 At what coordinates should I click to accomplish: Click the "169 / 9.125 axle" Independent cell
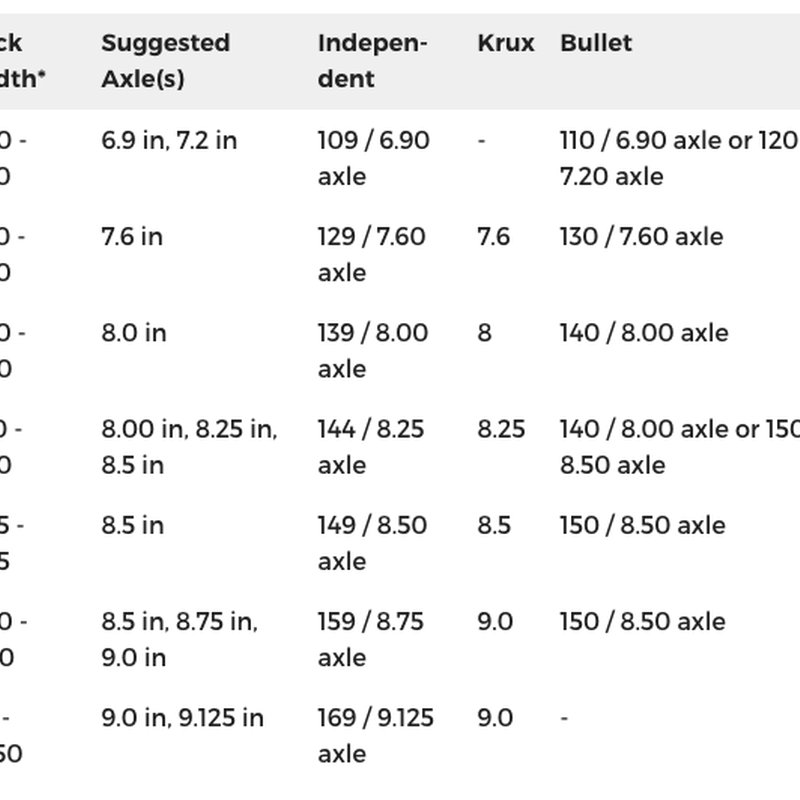(375, 735)
